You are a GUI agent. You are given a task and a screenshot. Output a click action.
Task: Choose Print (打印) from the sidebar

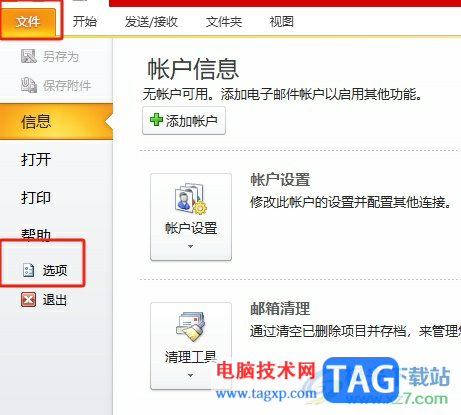[x=36, y=197]
